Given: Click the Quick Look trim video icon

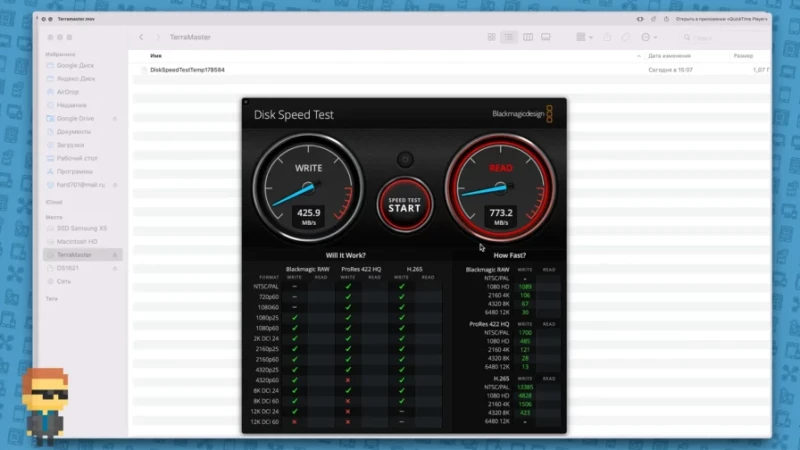Looking at the screenshot, I should pos(640,19).
